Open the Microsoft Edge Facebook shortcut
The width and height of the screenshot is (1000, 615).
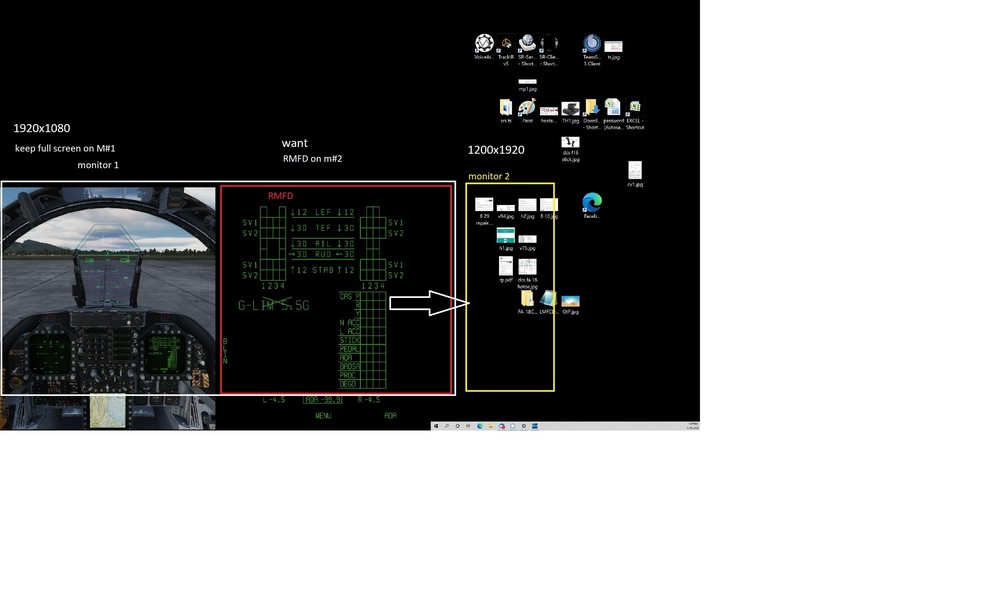[591, 203]
